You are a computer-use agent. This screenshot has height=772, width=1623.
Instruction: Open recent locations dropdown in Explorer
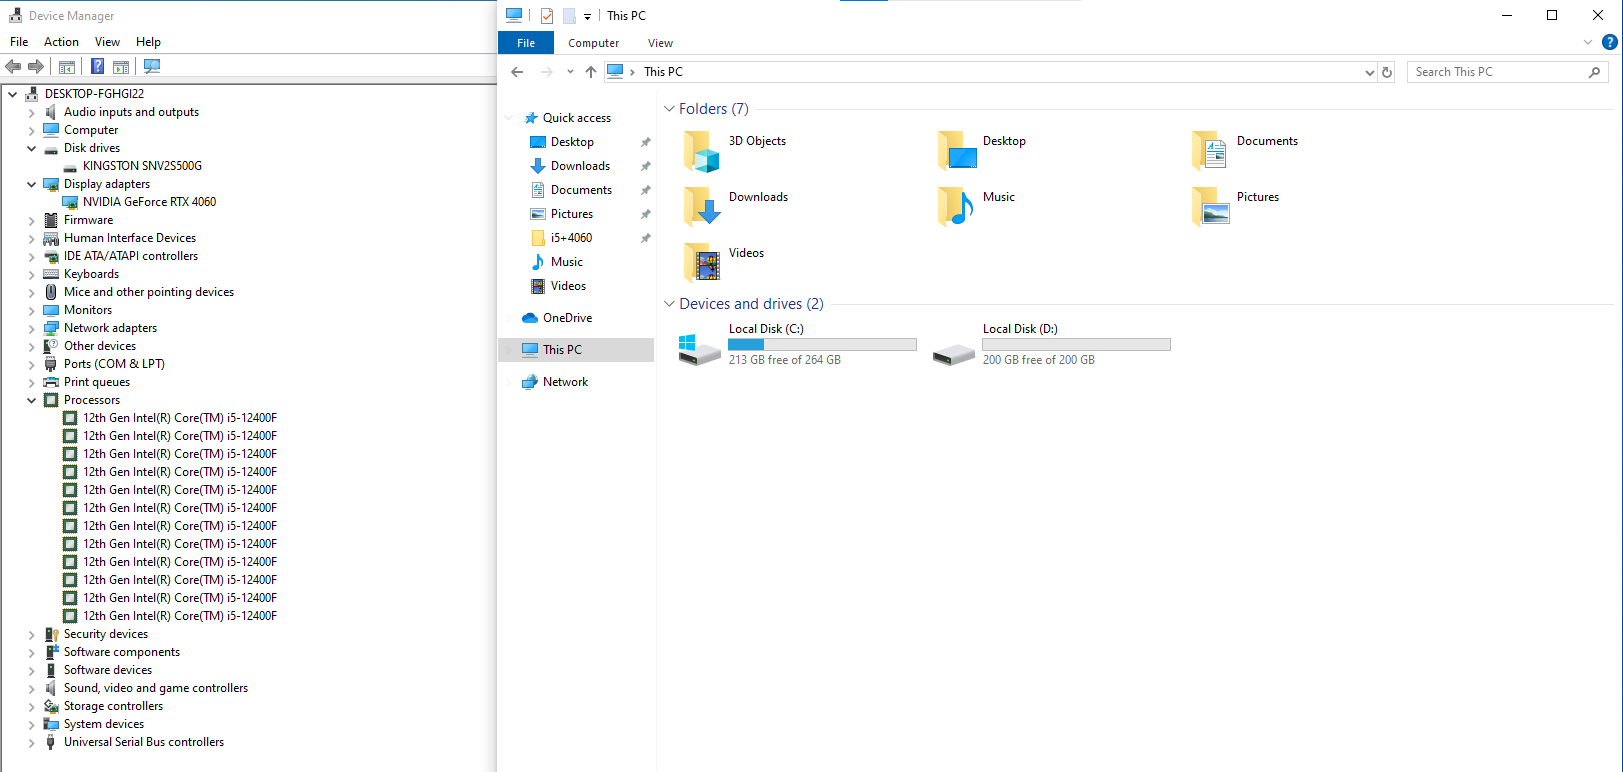point(570,72)
